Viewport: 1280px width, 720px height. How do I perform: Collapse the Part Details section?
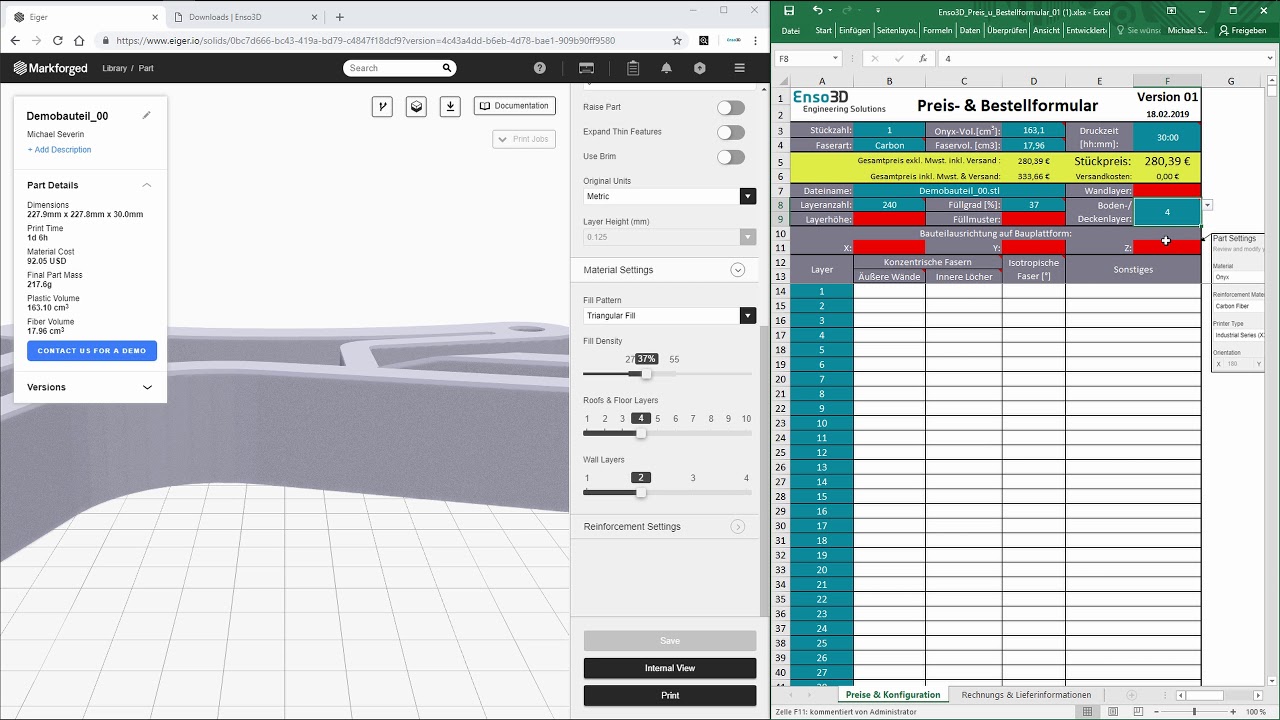(x=147, y=185)
